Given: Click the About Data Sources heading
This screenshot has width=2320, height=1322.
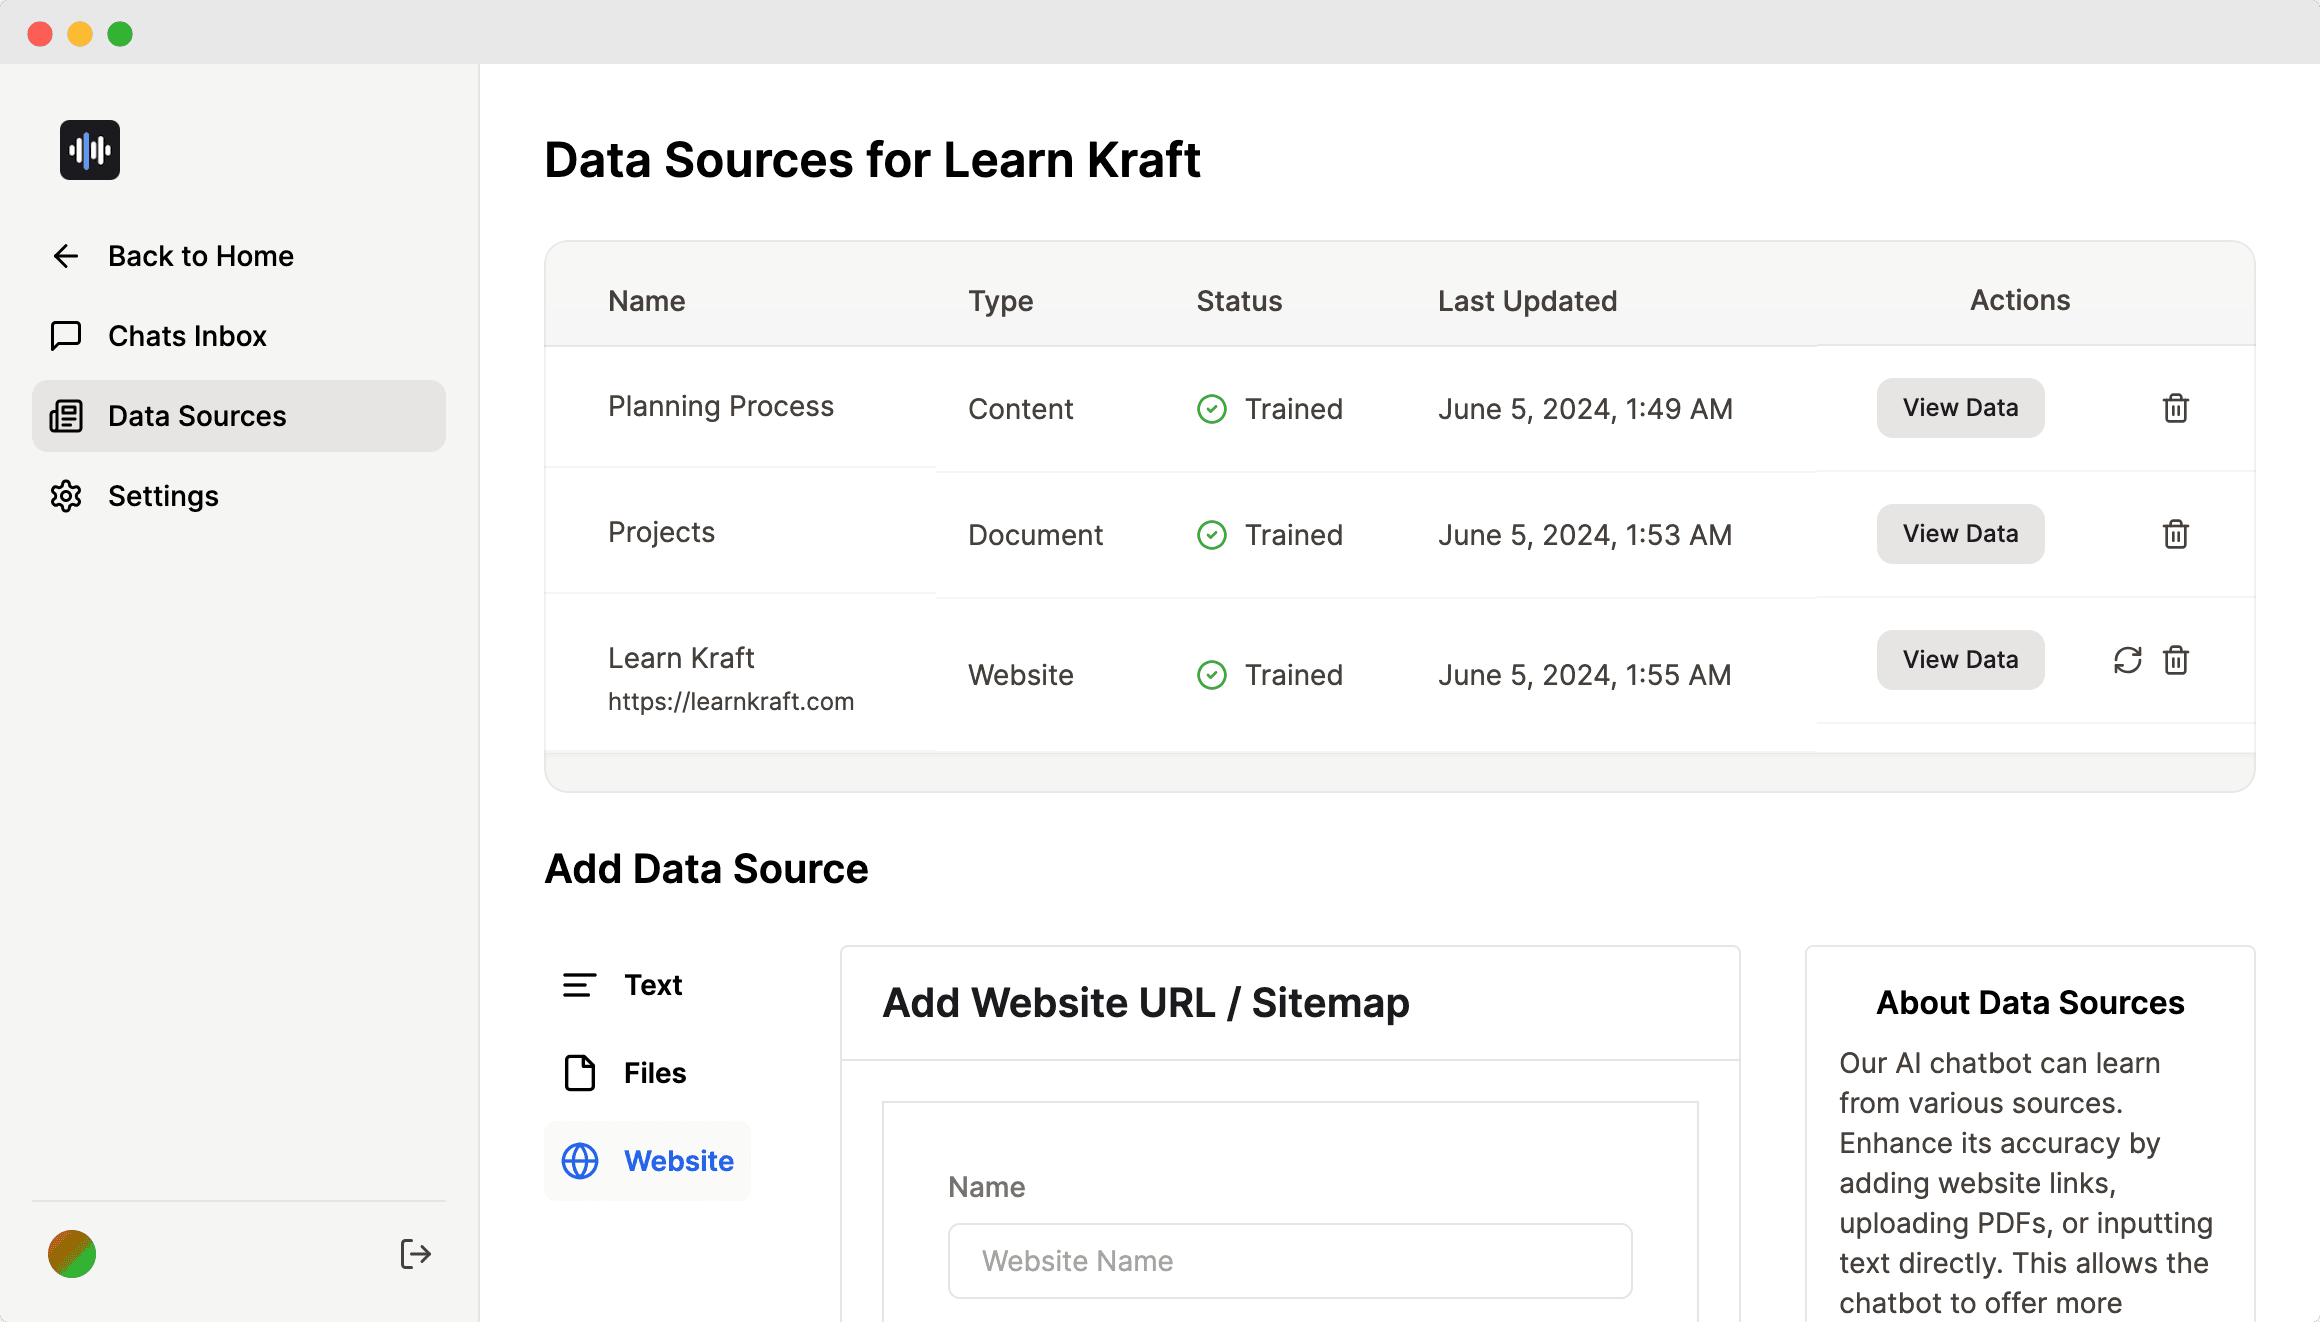Looking at the screenshot, I should coord(2030,1003).
